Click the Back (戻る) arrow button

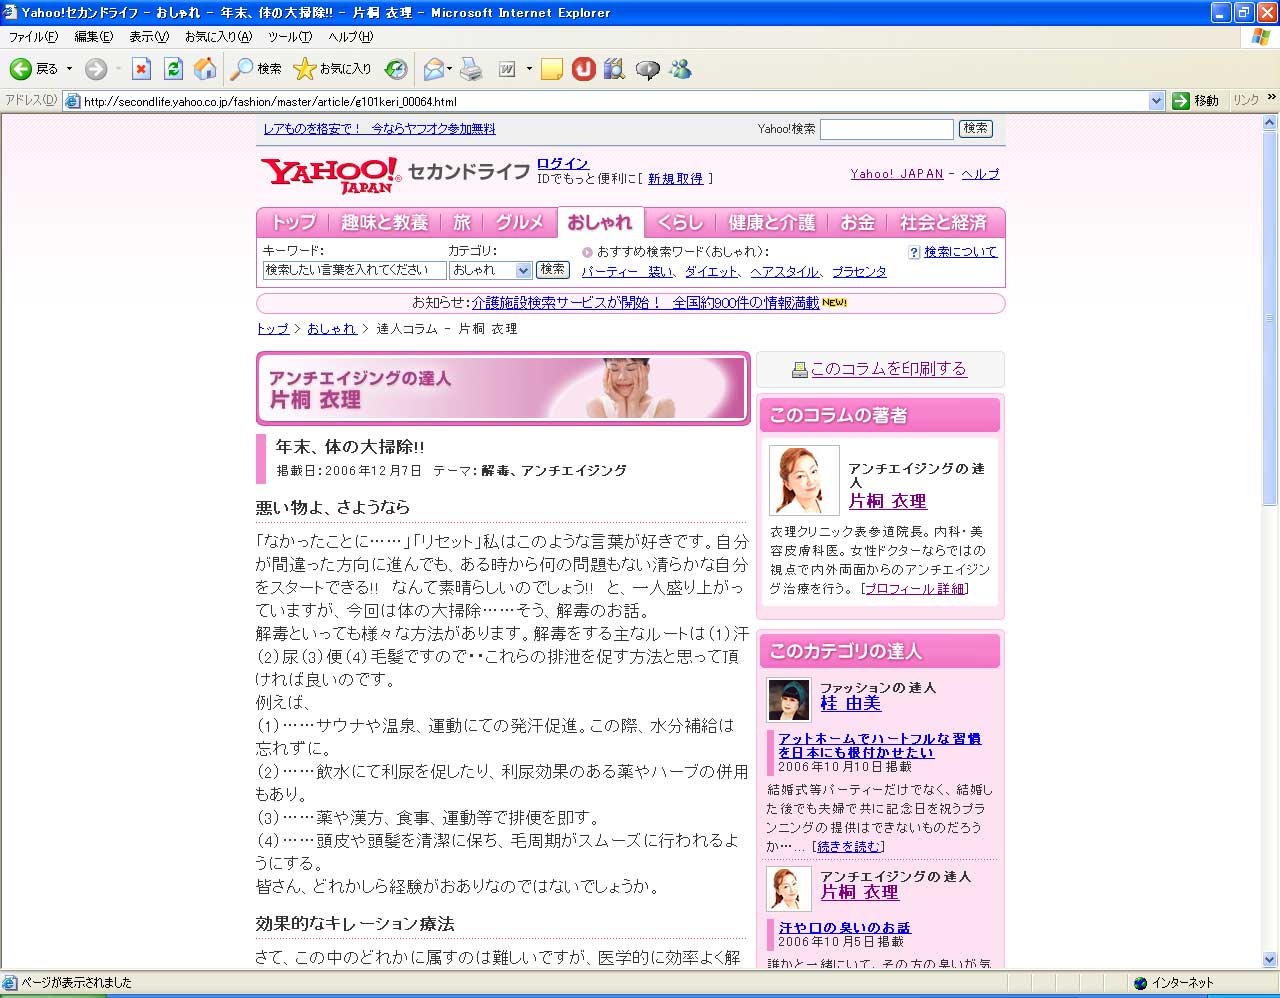pos(21,69)
